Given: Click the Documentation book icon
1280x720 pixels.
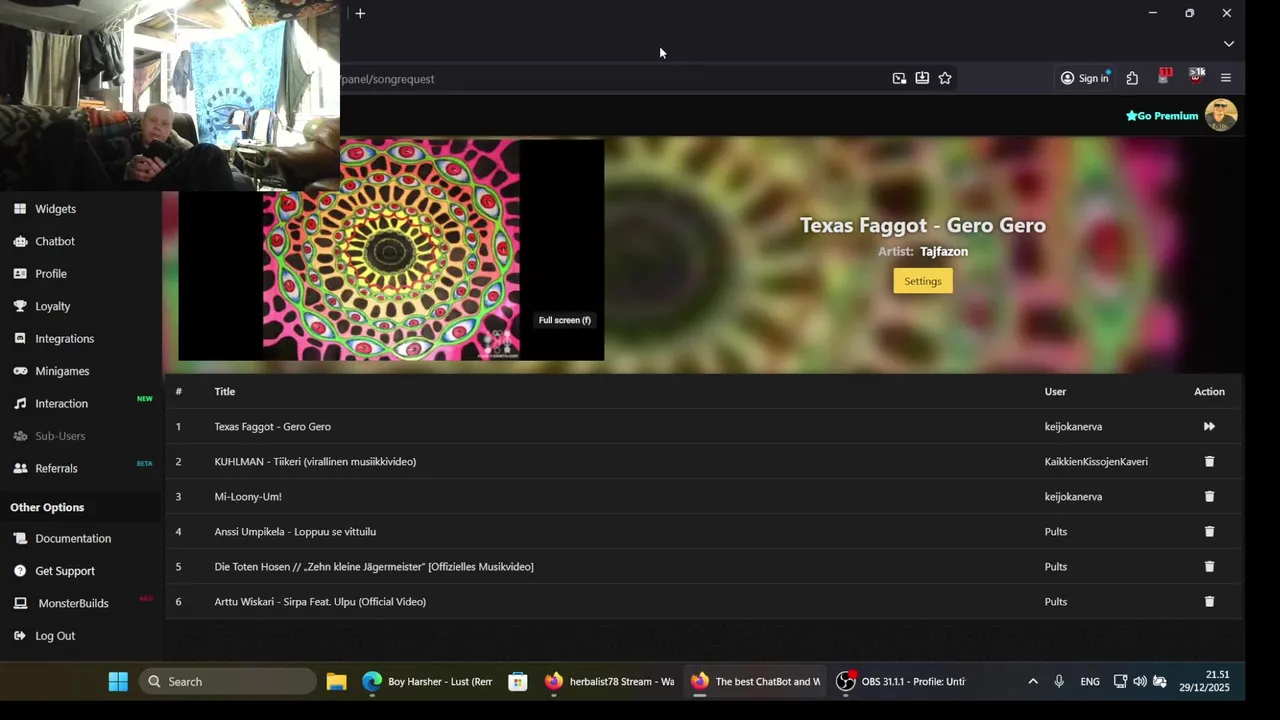Looking at the screenshot, I should click(20, 539).
